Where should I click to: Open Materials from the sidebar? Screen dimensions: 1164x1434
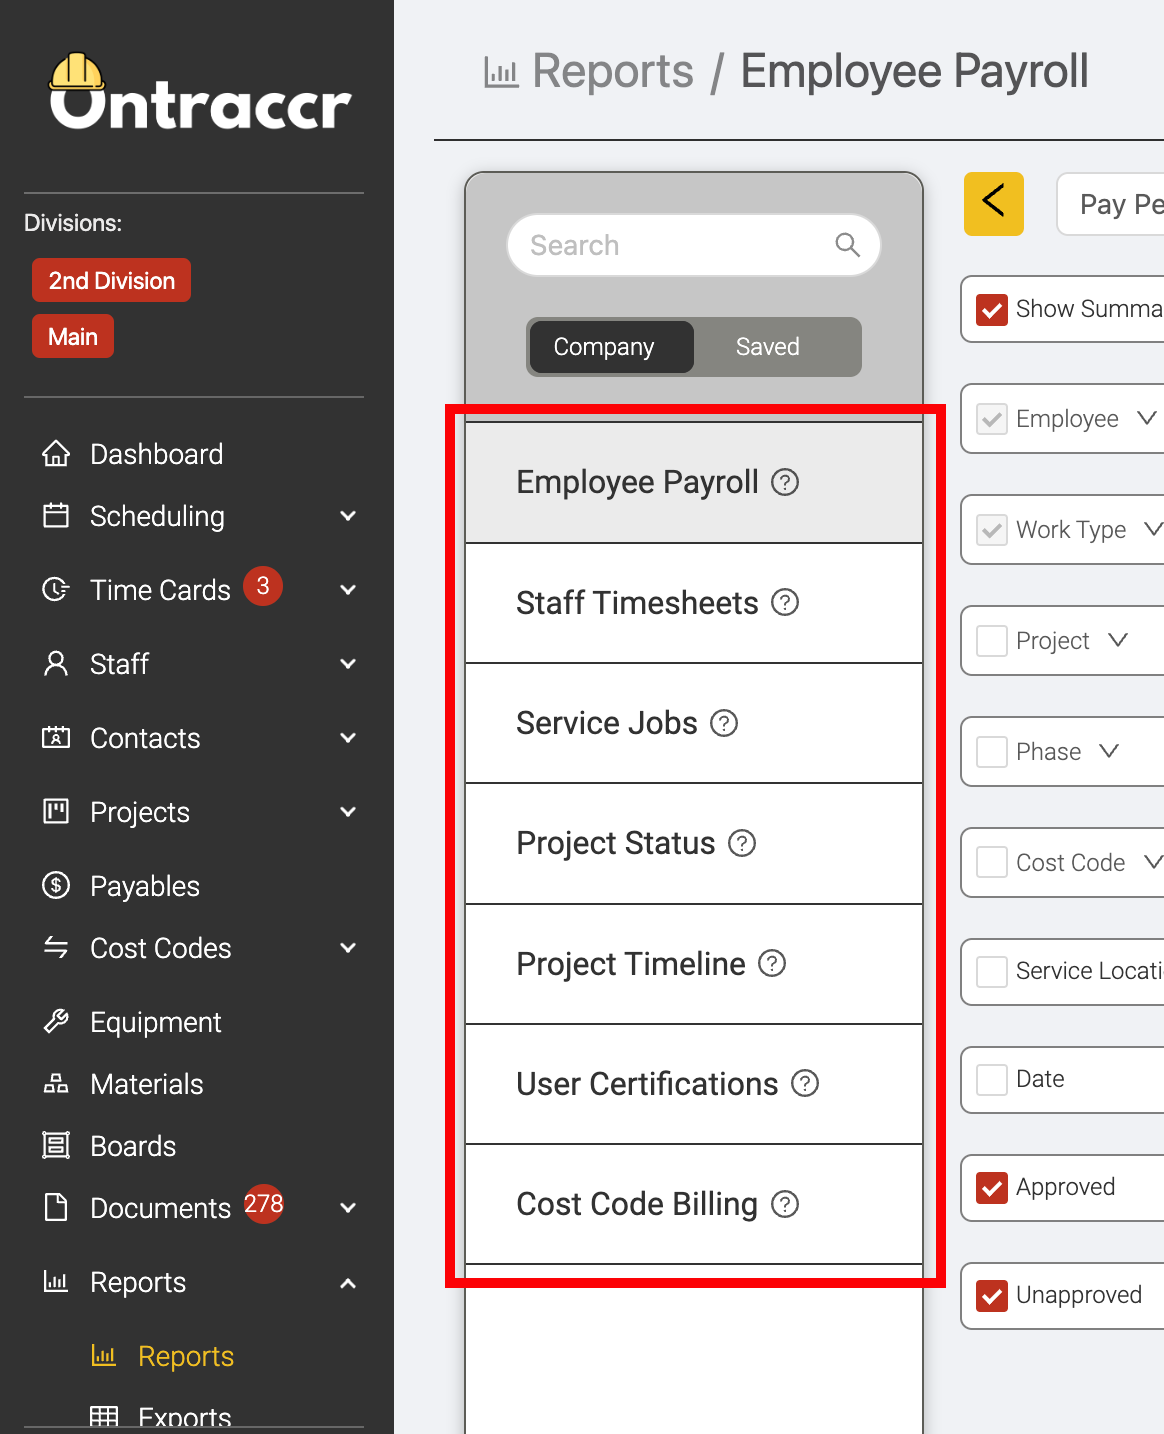[147, 1084]
